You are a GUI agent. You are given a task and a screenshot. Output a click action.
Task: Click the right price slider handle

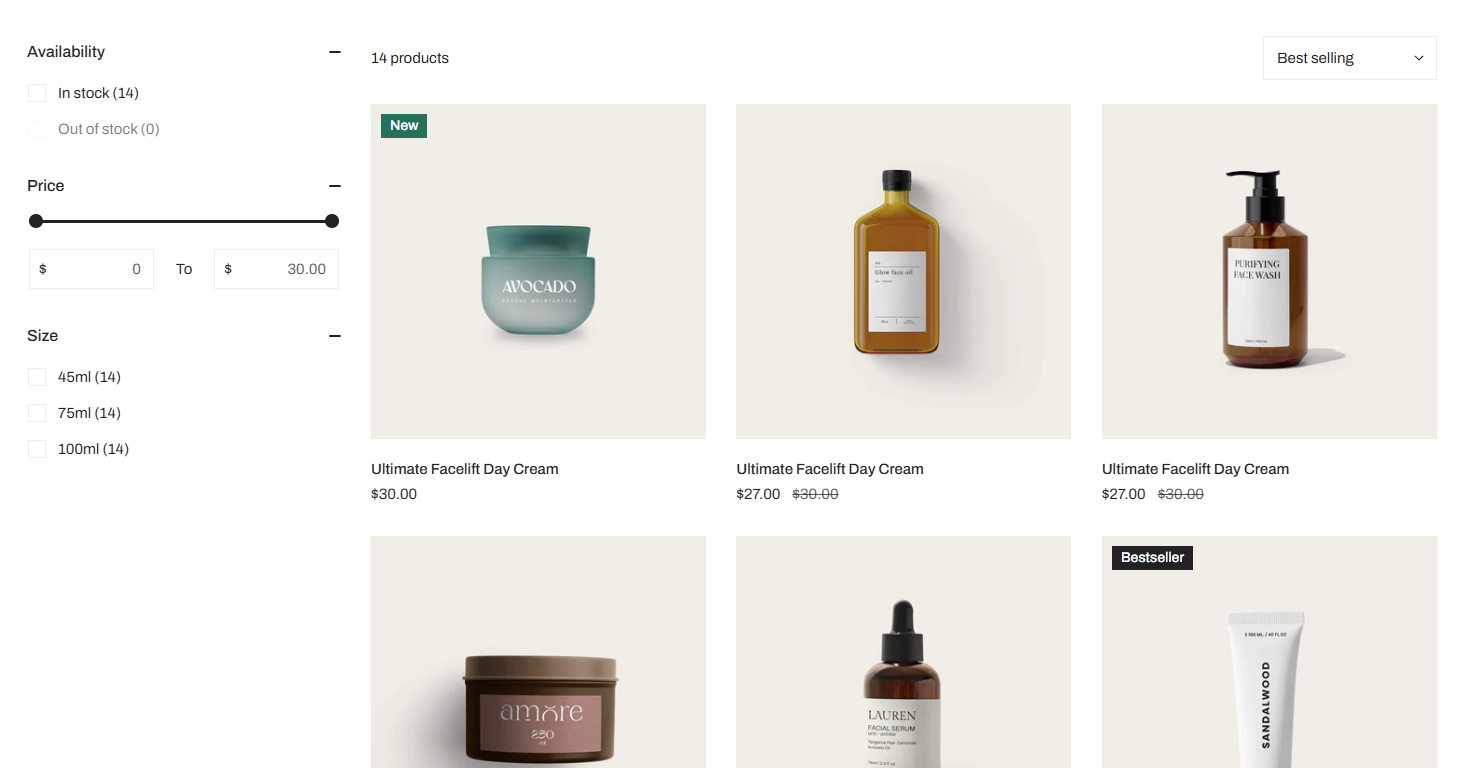pos(332,221)
